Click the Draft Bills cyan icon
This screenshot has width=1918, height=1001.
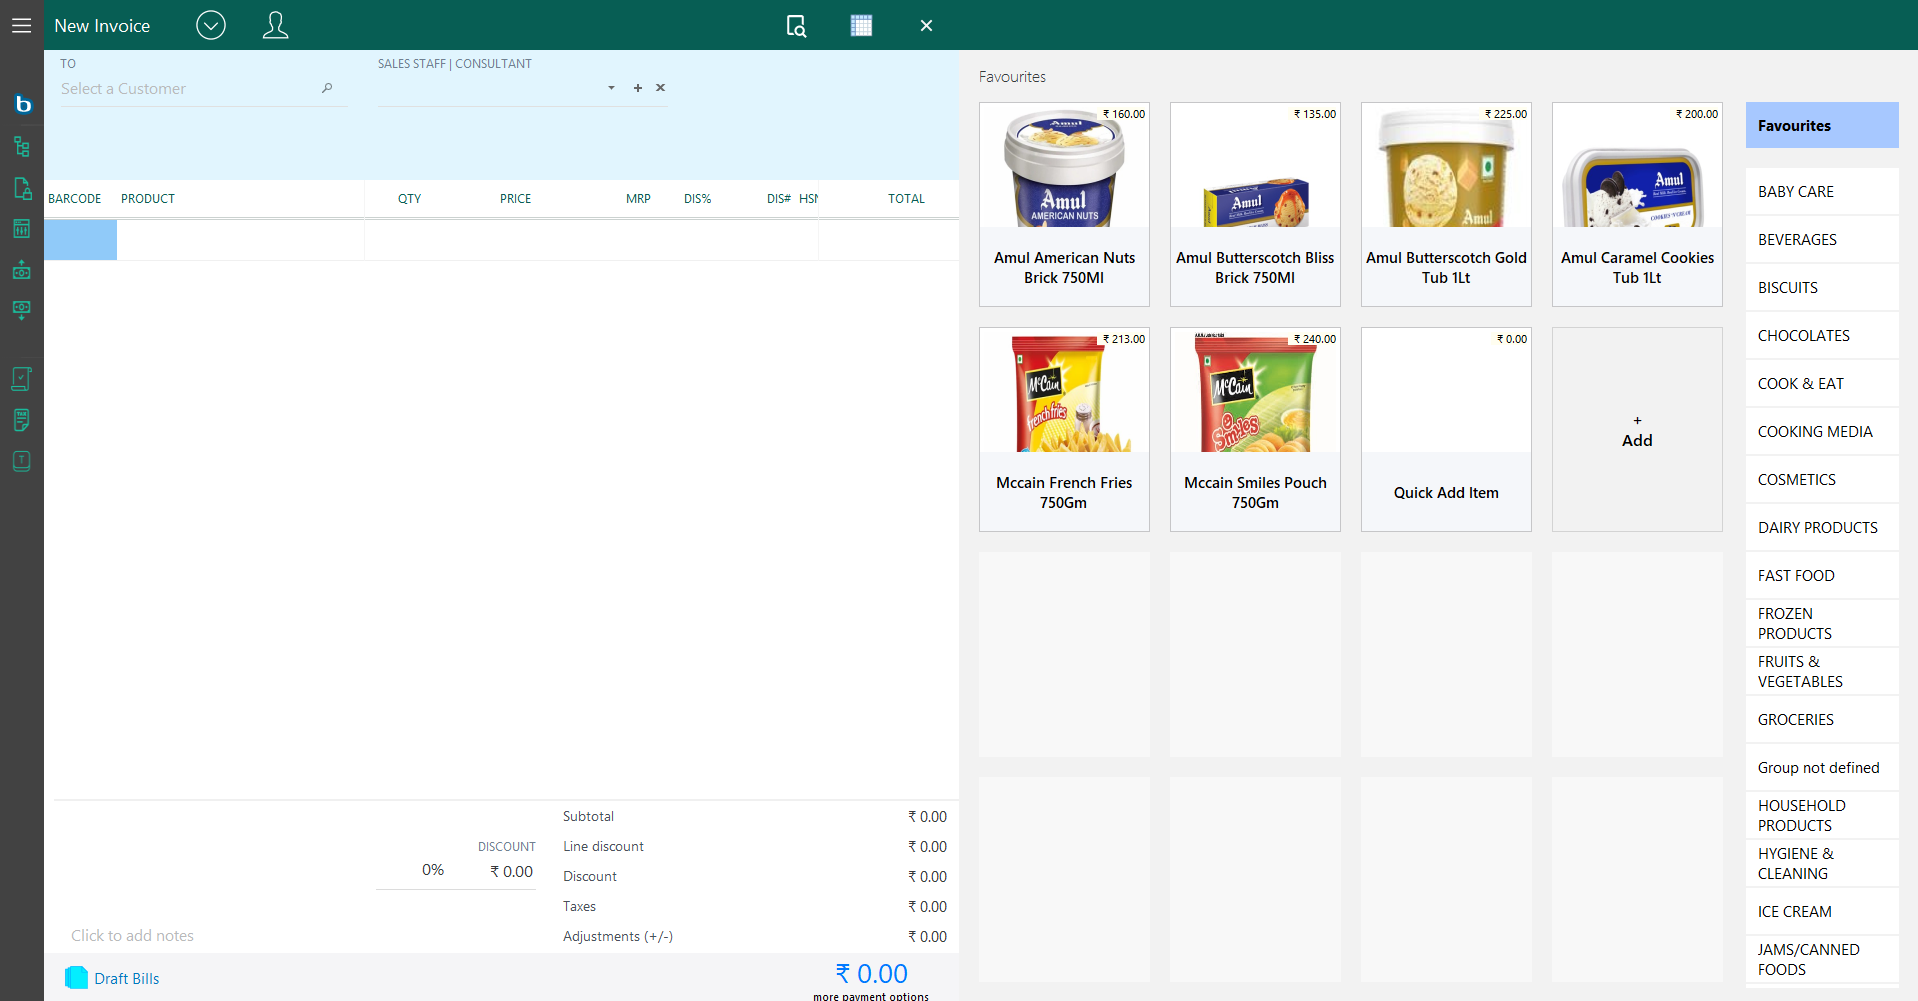click(76, 978)
